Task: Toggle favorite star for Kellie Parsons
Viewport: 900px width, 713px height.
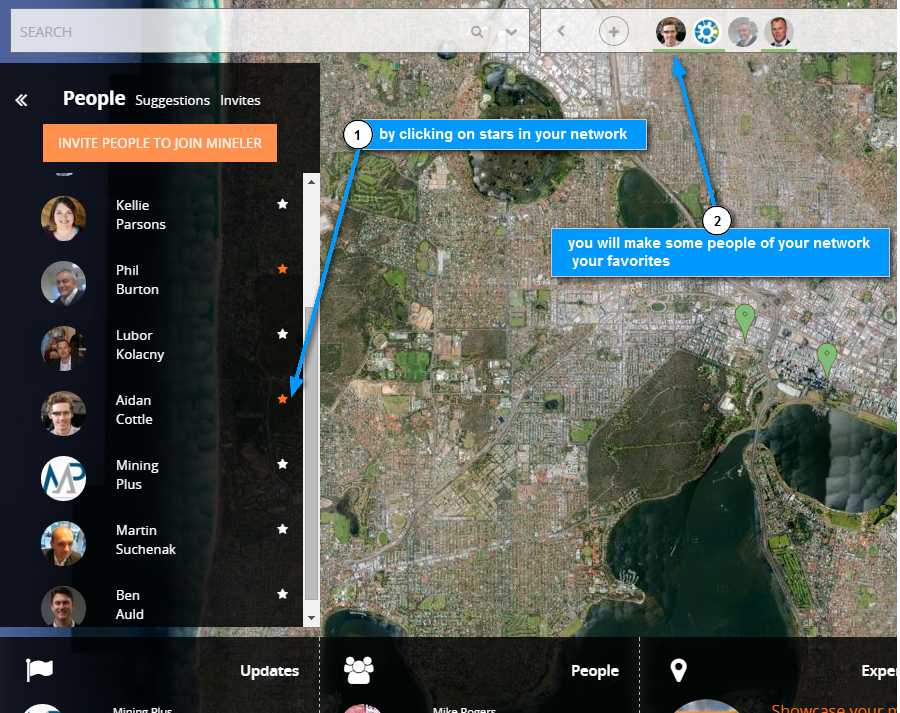Action: (282, 204)
